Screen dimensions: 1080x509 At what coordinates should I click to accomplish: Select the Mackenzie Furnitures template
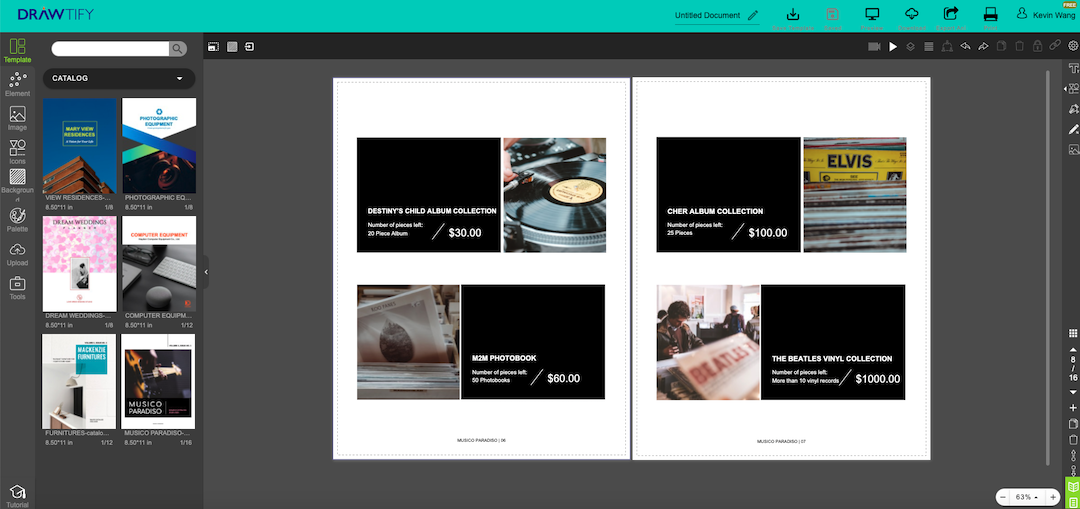click(x=79, y=382)
